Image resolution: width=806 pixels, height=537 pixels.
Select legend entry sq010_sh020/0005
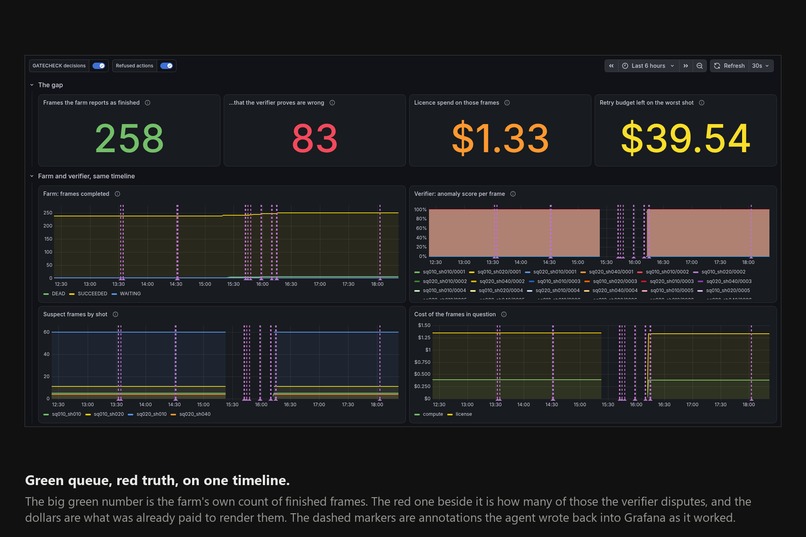pyautogui.click(x=727, y=290)
